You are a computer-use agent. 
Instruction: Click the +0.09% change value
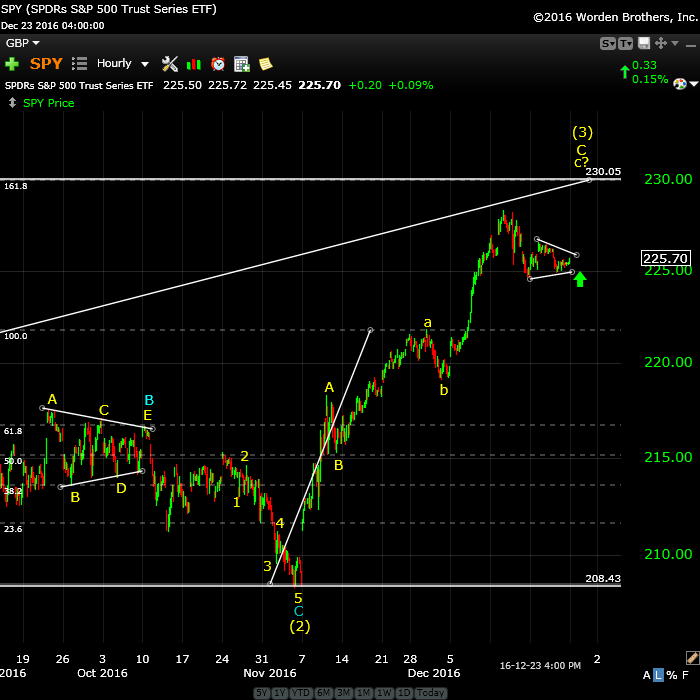click(x=411, y=85)
